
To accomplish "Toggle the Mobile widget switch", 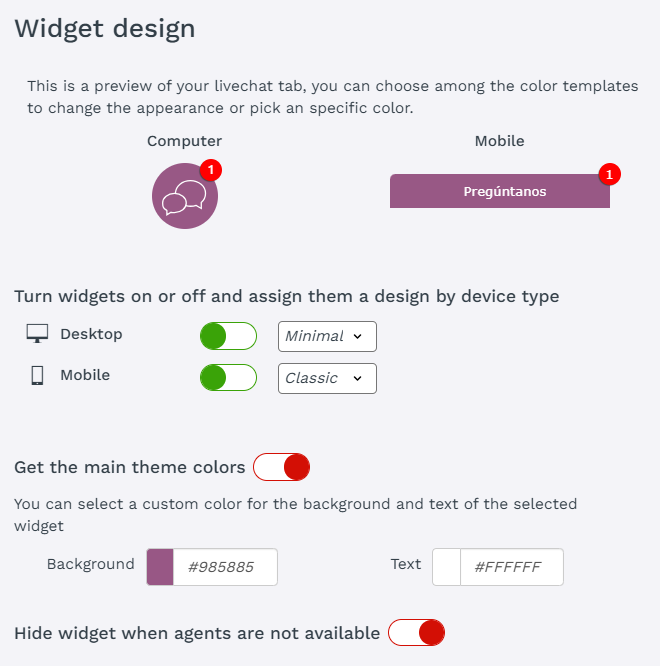I will click(228, 378).
